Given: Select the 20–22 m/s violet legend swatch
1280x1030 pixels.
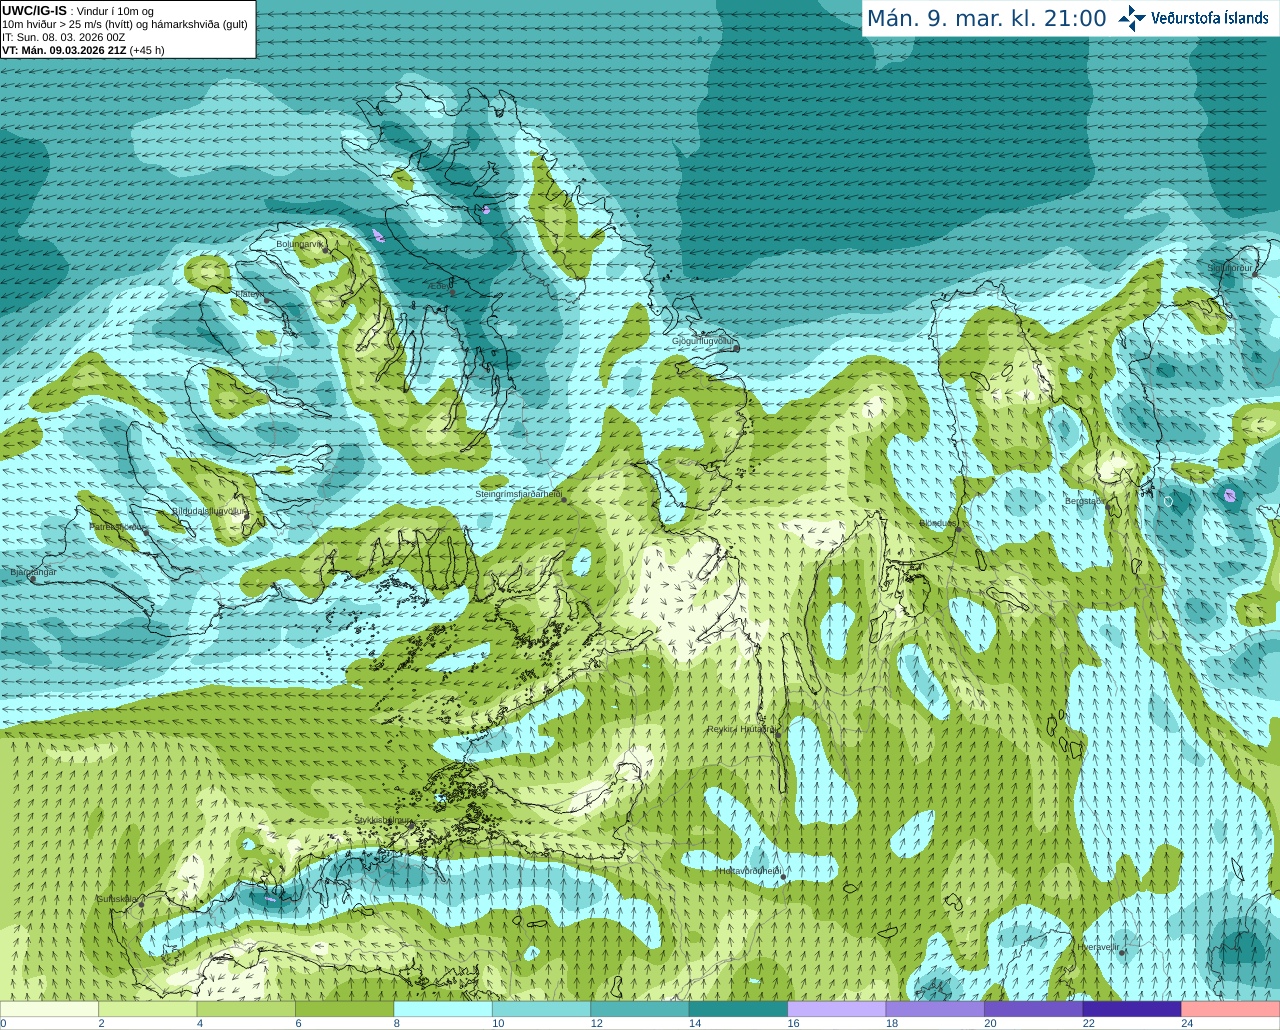Looking at the screenshot, I should click(1034, 1009).
